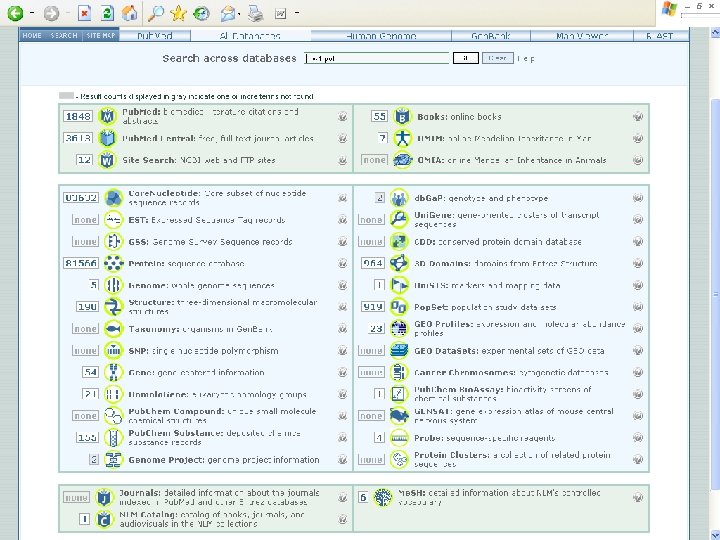The width and height of the screenshot is (720, 540).
Task: Open 3D Domains results count 964
Action: [372, 263]
